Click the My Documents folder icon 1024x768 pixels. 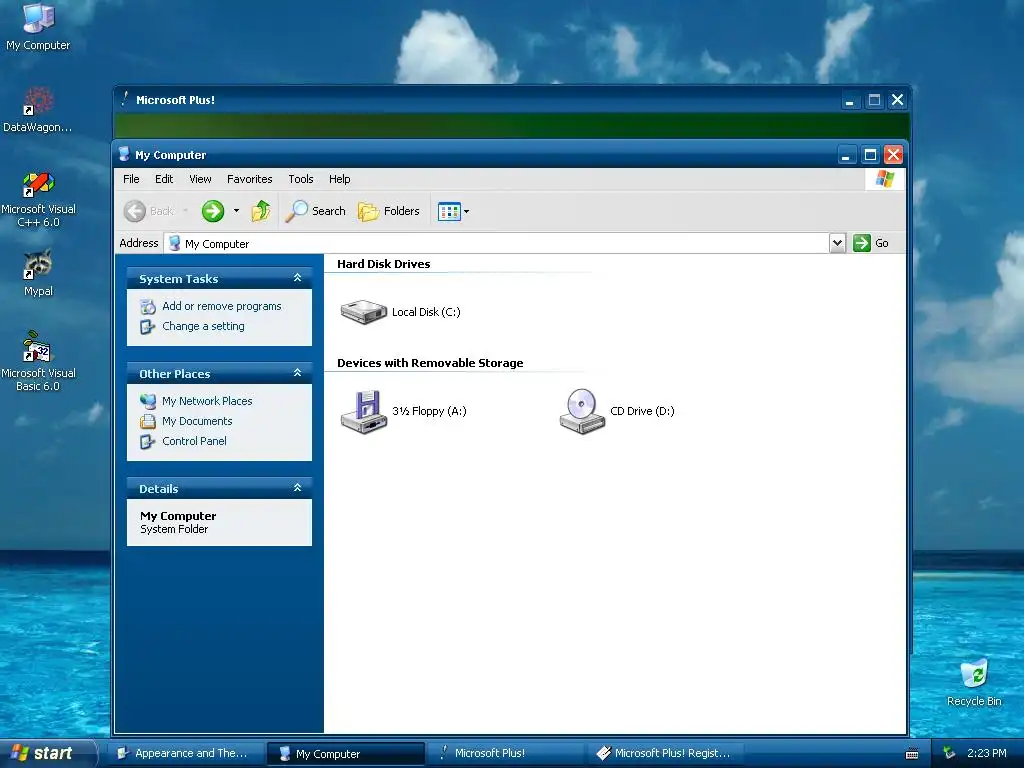(x=148, y=421)
